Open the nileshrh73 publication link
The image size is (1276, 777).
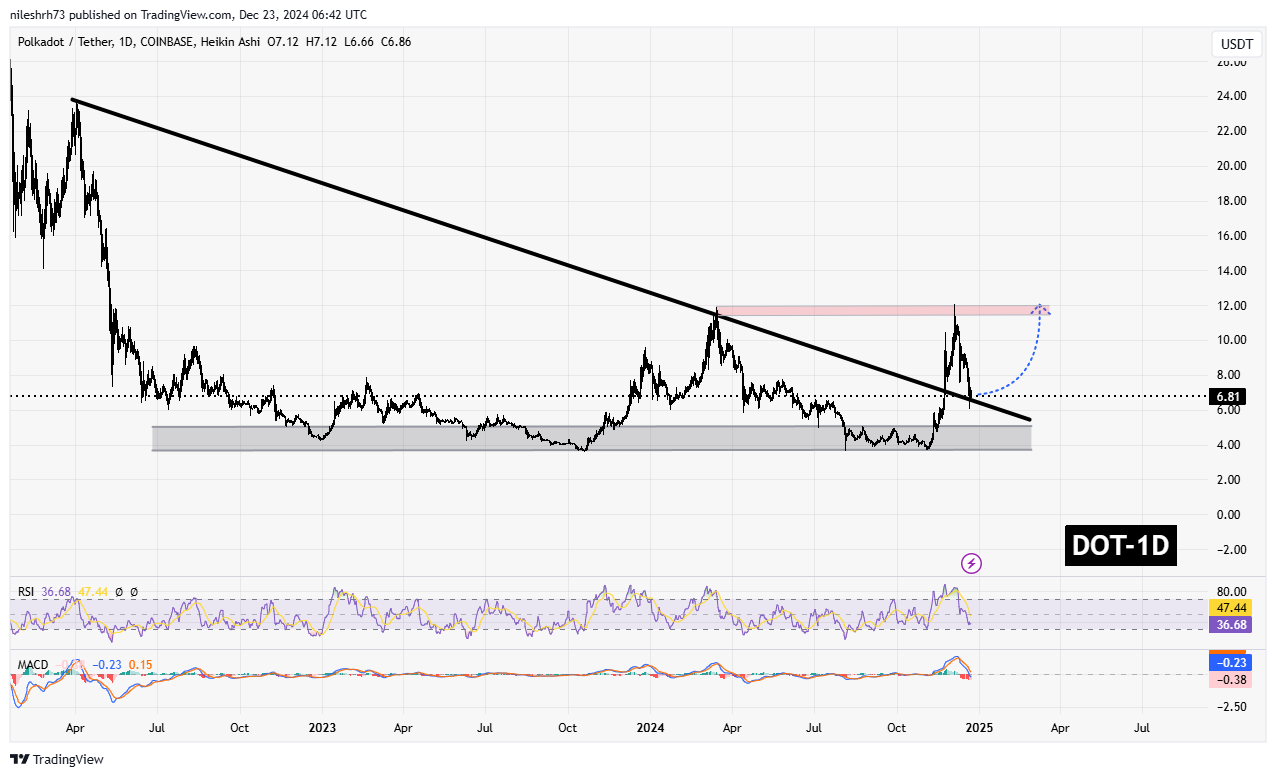click(38, 14)
